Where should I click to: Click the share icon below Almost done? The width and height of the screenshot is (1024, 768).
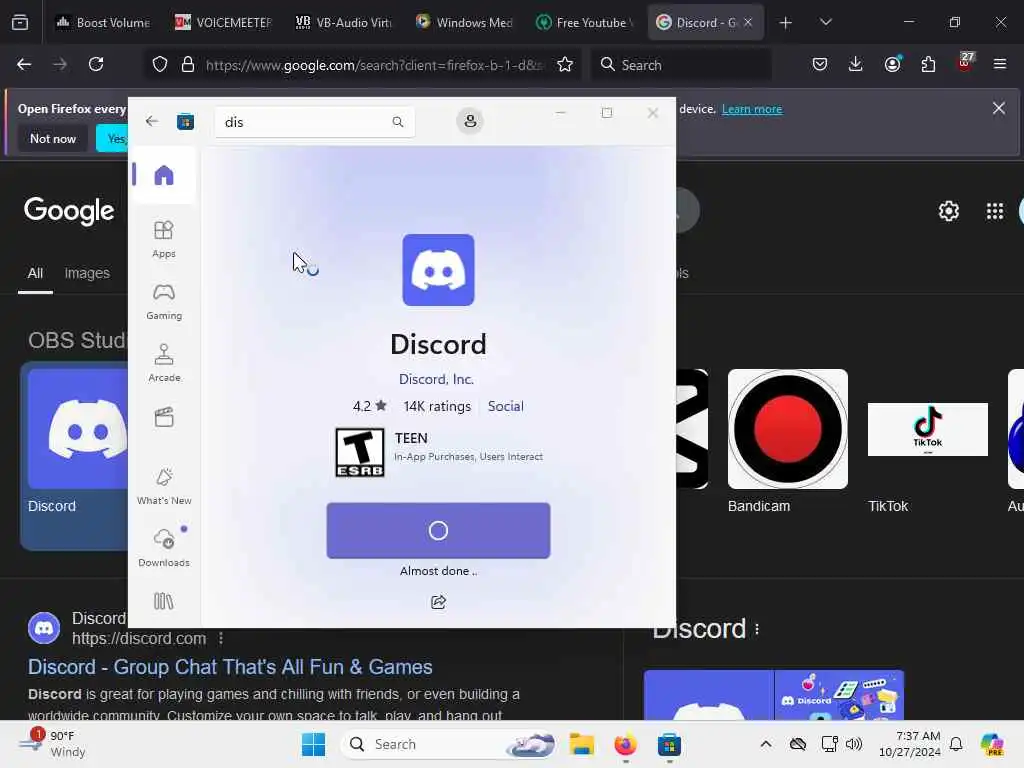pyautogui.click(x=438, y=602)
